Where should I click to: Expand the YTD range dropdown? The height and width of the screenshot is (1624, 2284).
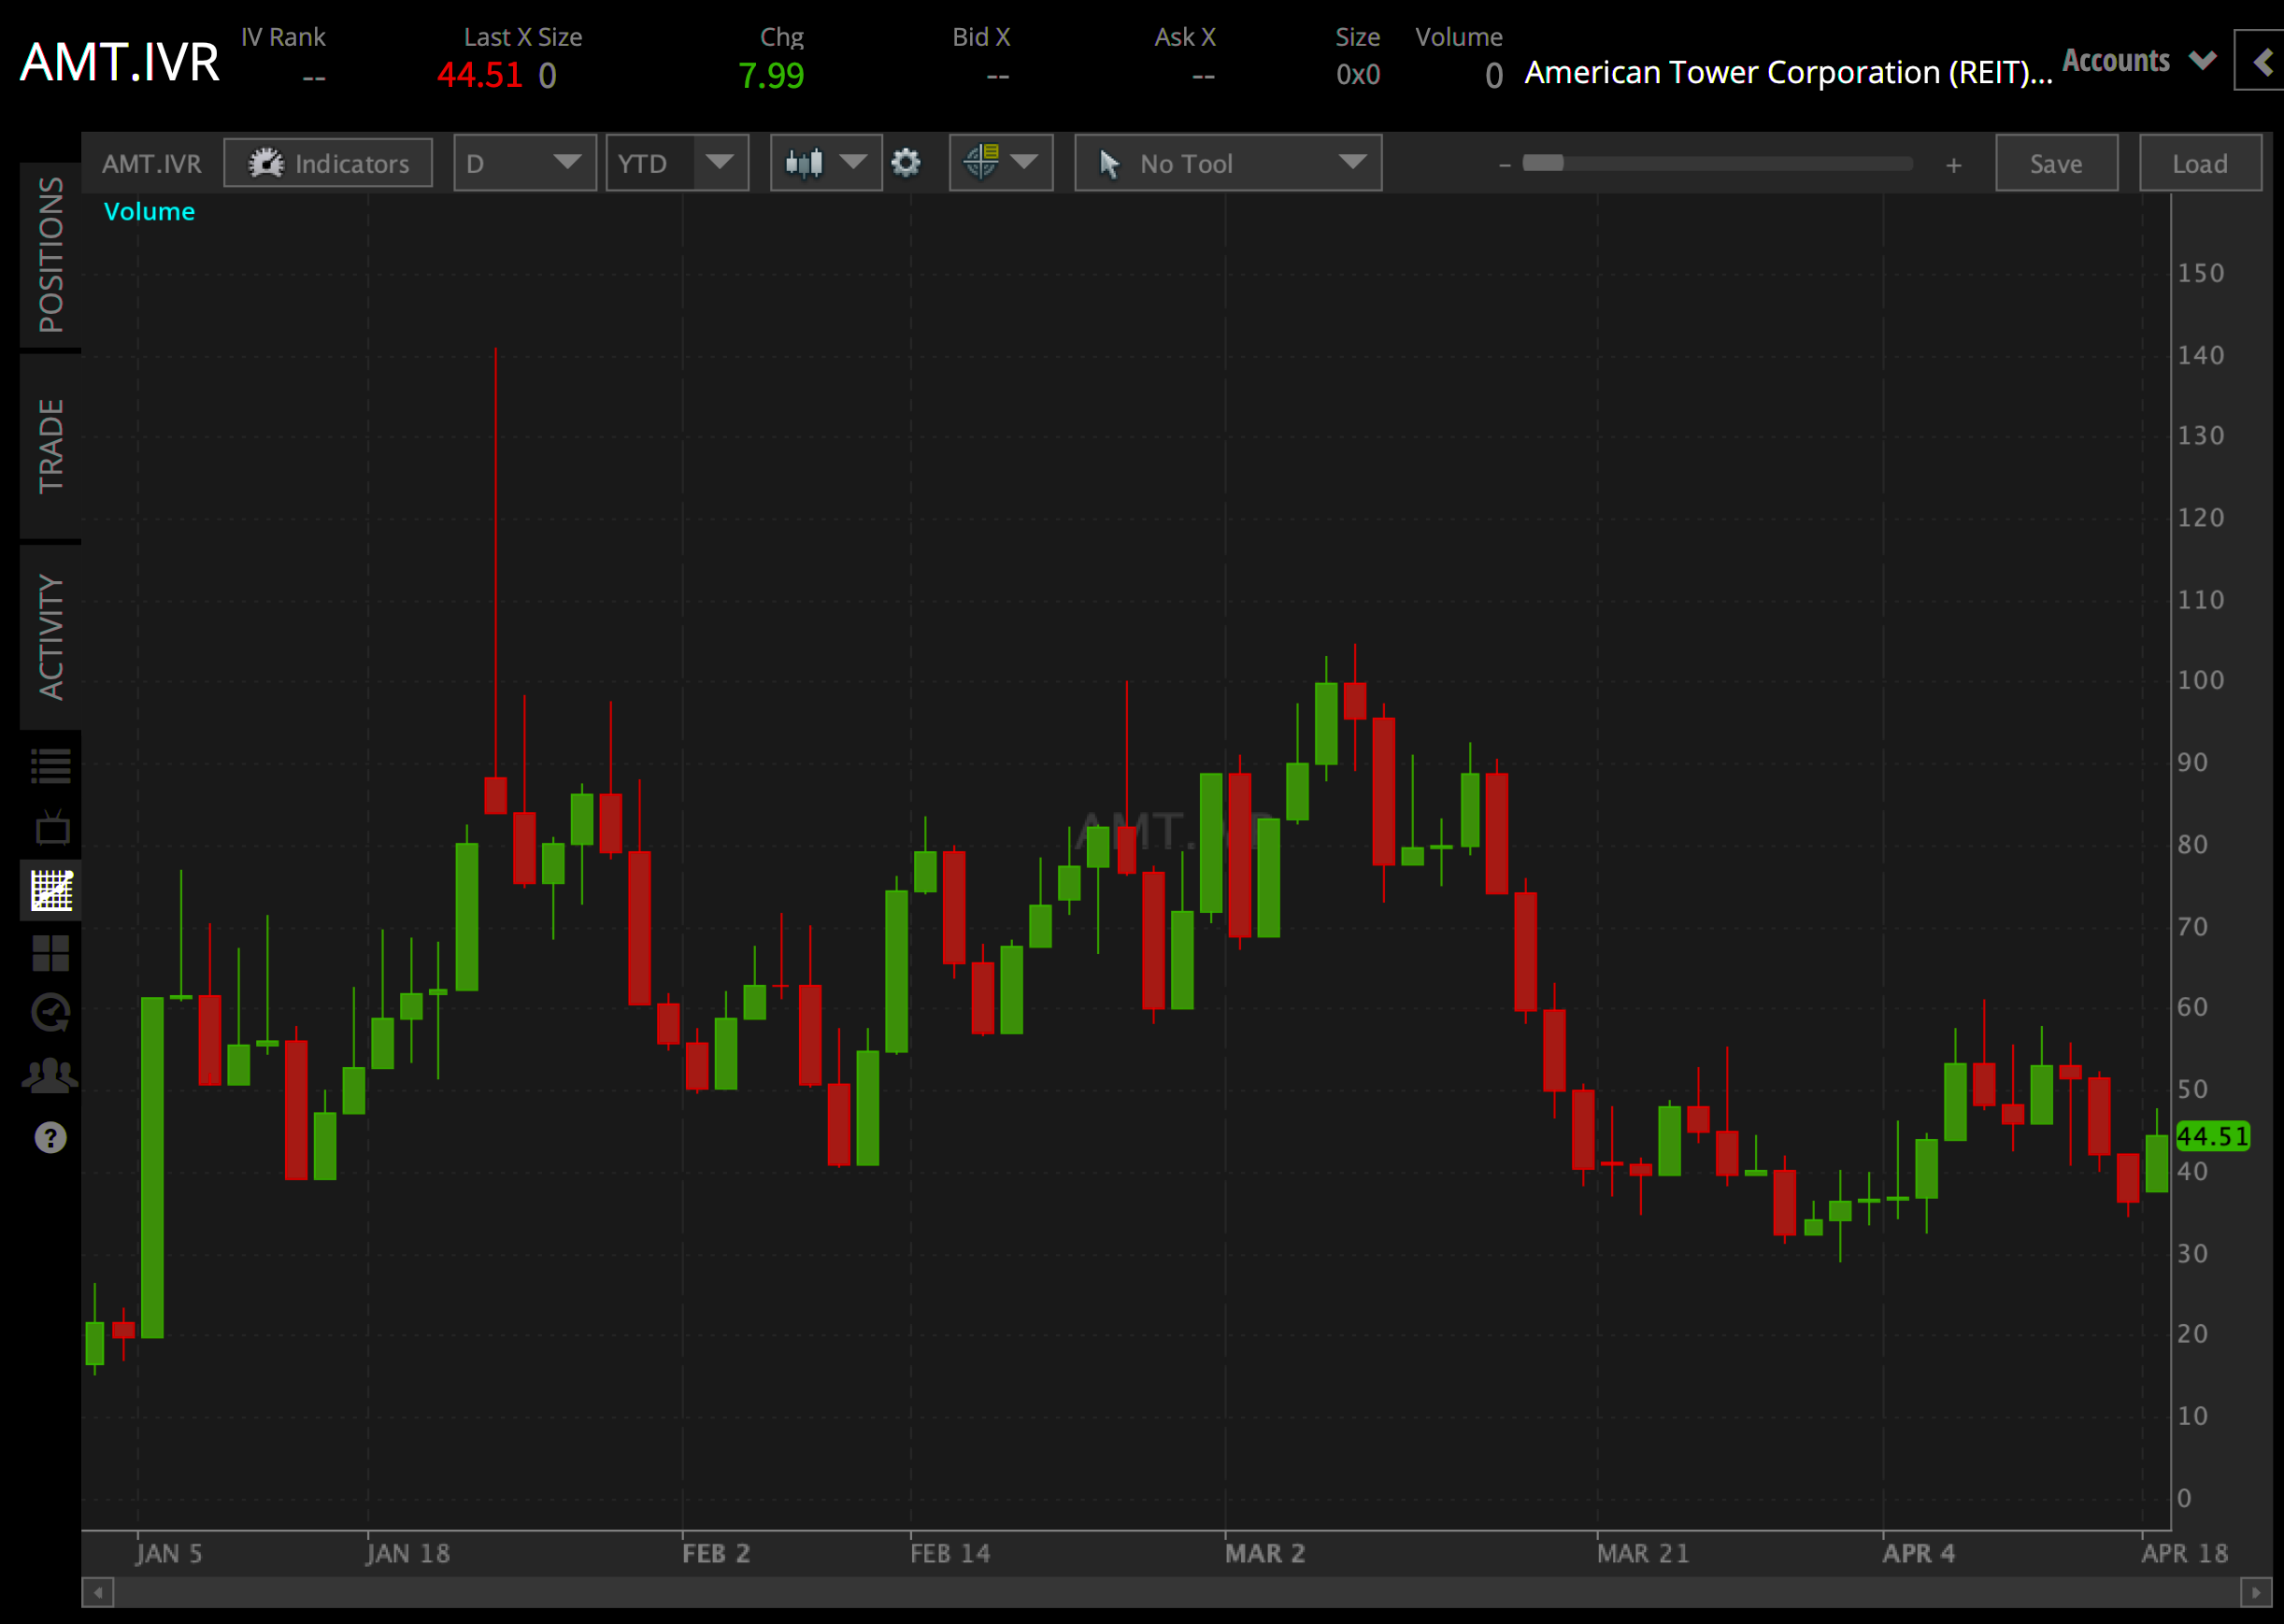677,163
